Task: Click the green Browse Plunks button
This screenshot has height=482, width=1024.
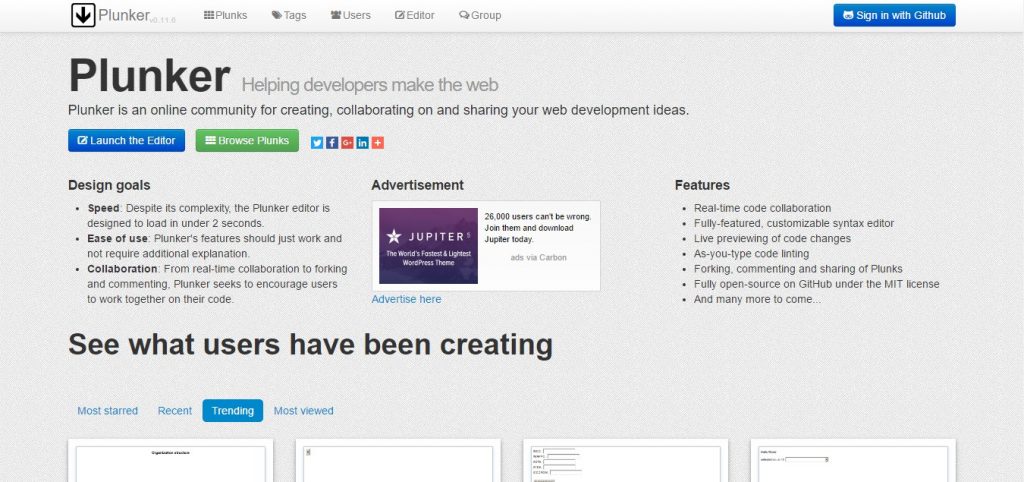Action: (247, 141)
